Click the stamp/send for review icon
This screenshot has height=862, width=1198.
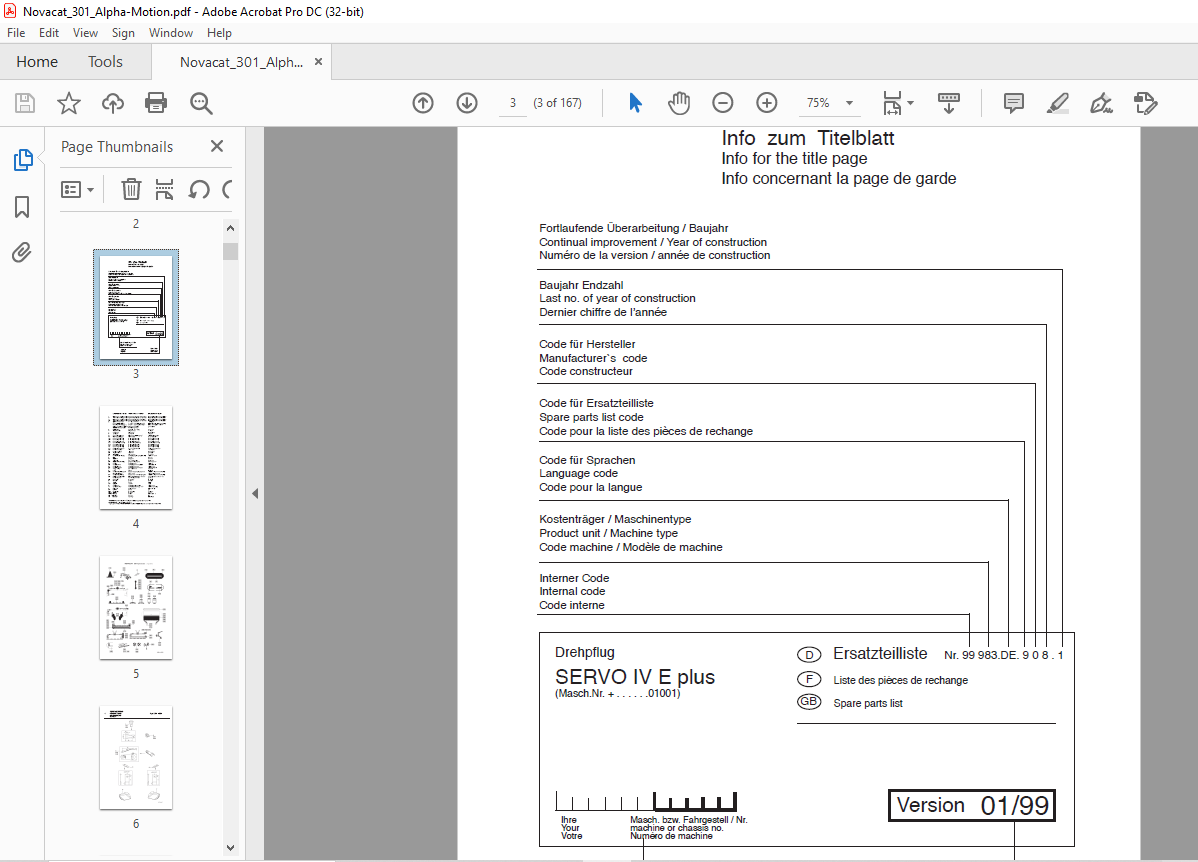click(x=1145, y=102)
